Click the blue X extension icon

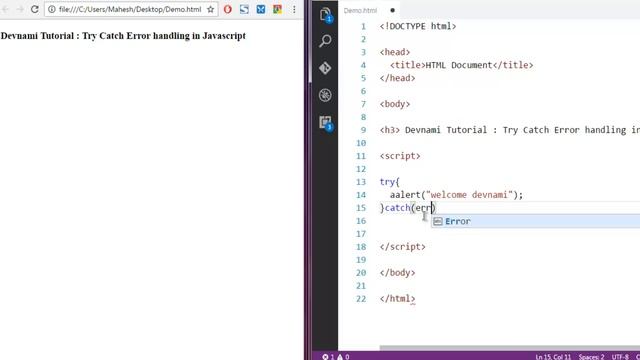261,9
